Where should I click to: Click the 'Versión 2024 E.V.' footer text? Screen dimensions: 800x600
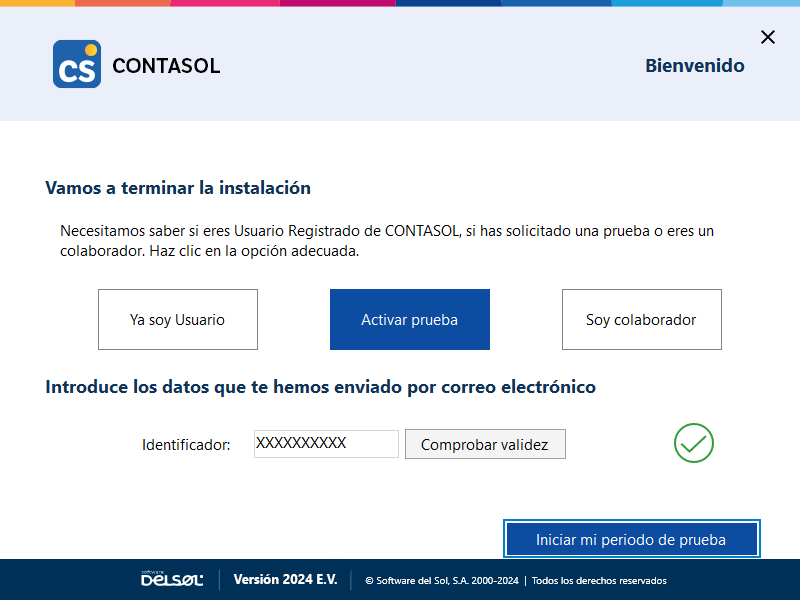(285, 580)
